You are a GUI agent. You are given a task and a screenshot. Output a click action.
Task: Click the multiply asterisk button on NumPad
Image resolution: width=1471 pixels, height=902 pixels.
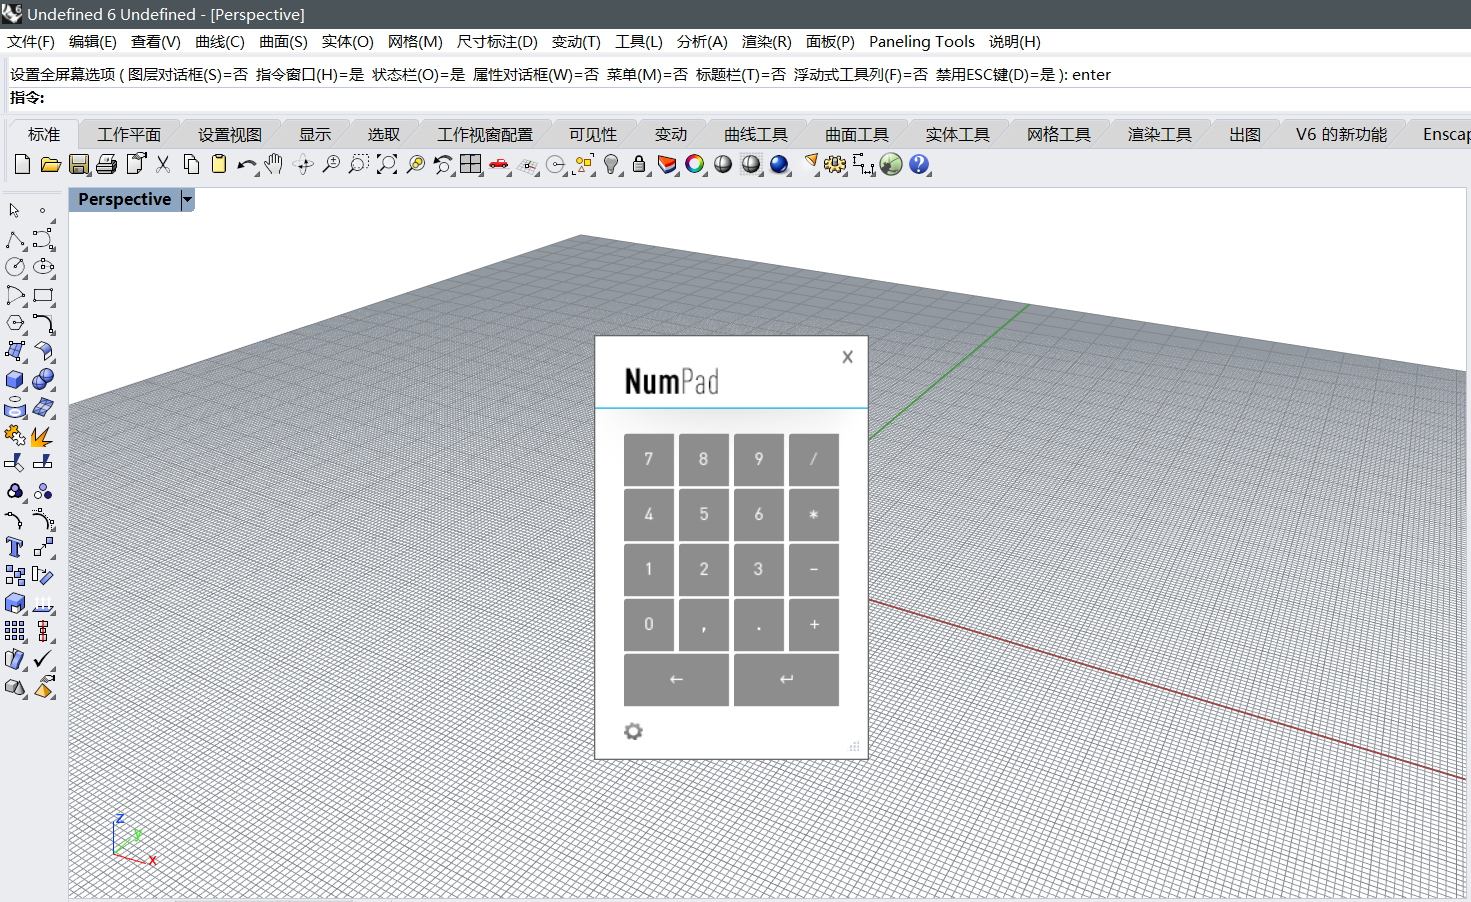coord(814,514)
